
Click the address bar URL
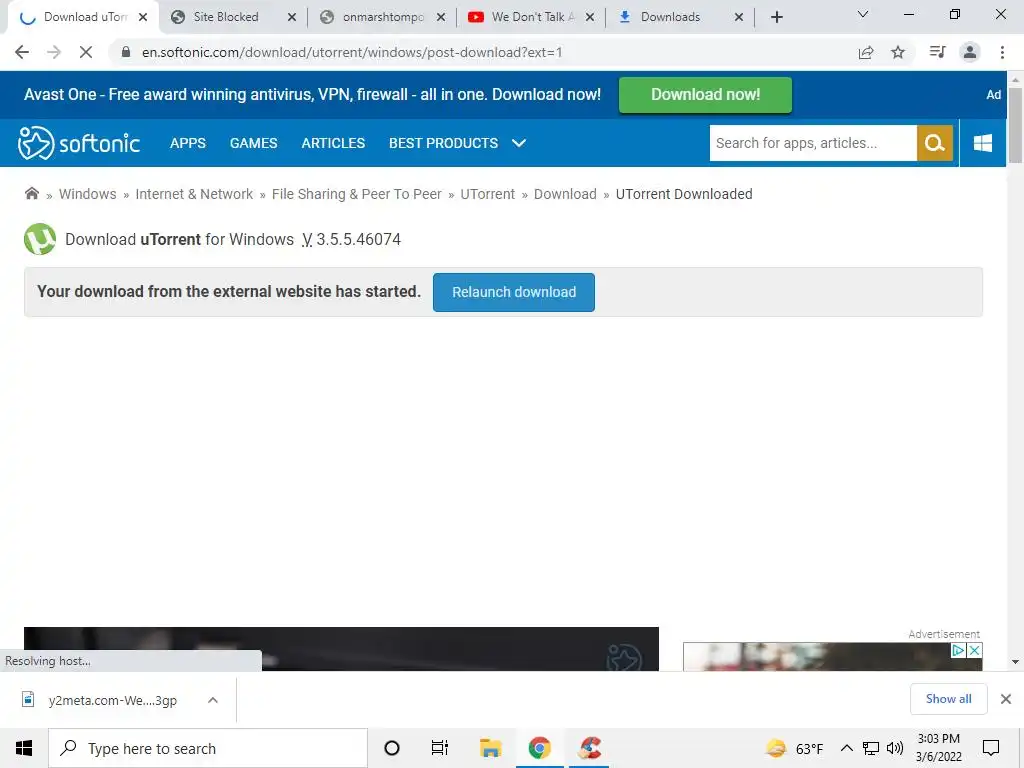352,52
